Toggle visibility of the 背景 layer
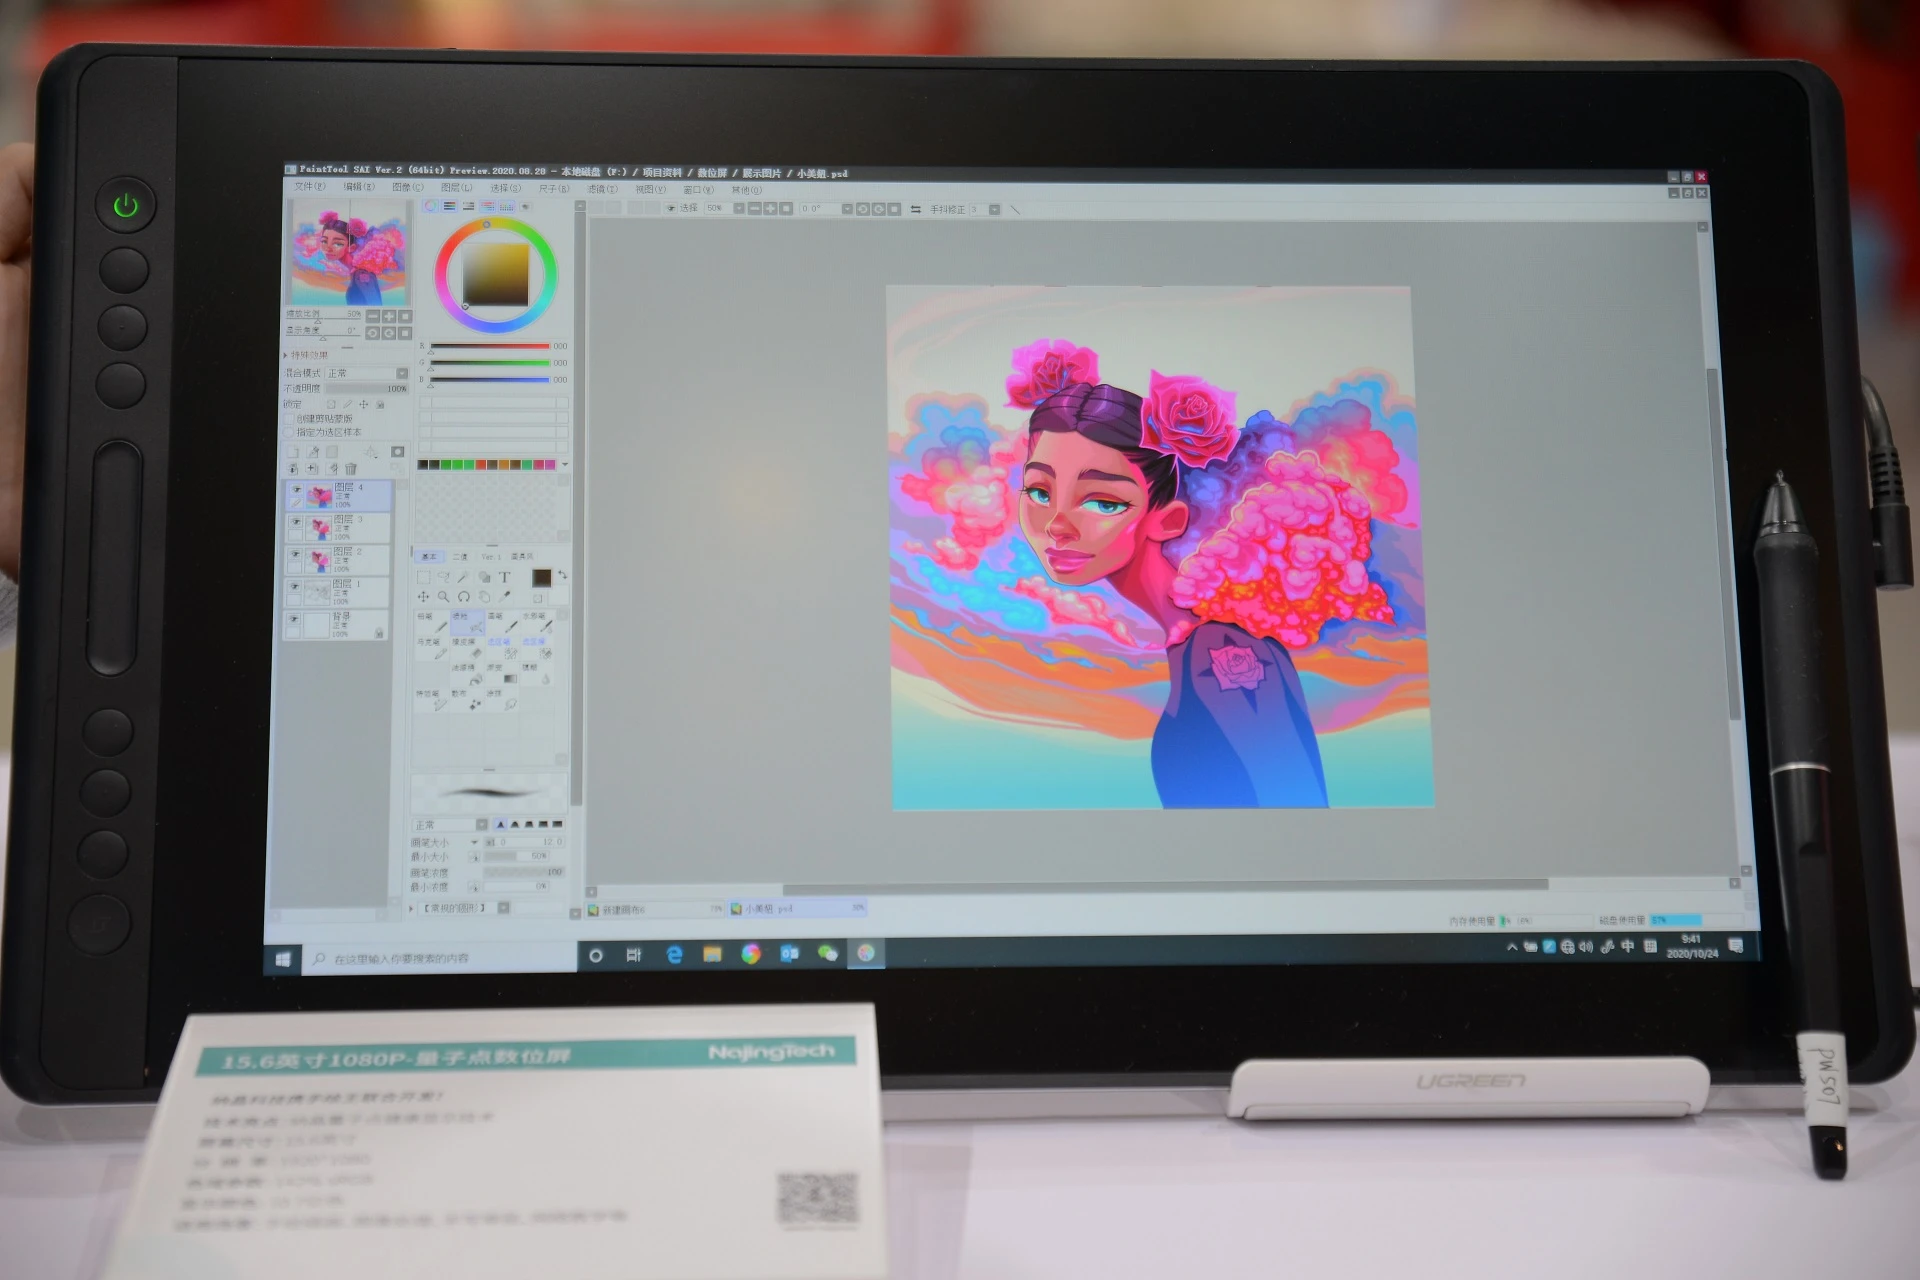This screenshot has width=1920, height=1280. 294,620
